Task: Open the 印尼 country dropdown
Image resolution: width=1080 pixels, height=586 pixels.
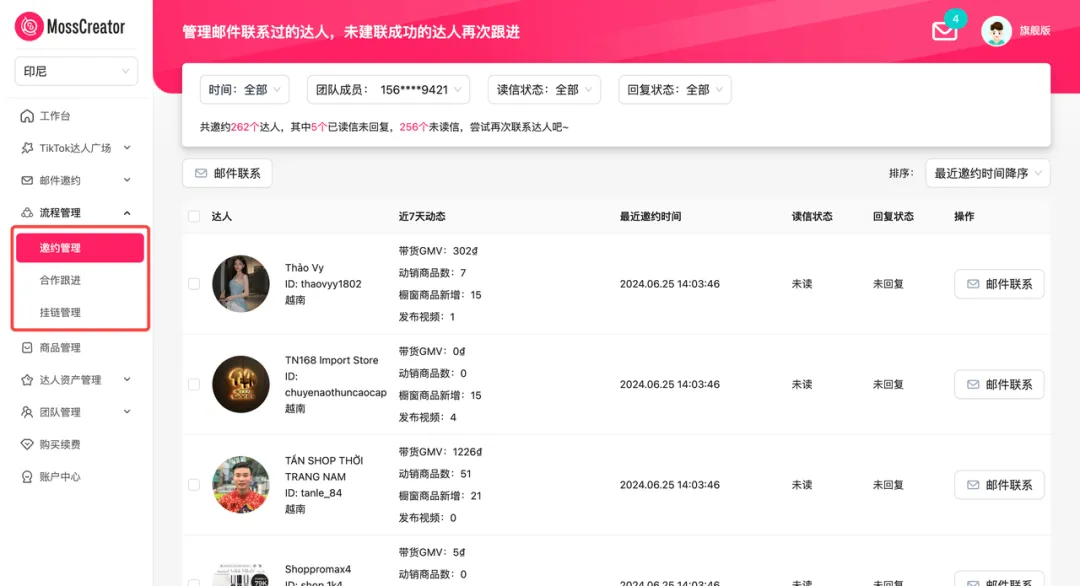Action: coord(76,71)
